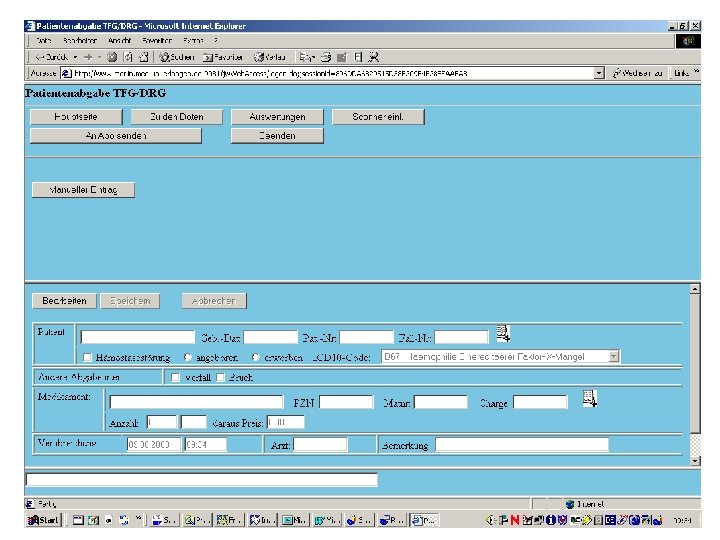Click the Manueller Eintrag button
This screenshot has width=720, height=540.
coord(84,190)
